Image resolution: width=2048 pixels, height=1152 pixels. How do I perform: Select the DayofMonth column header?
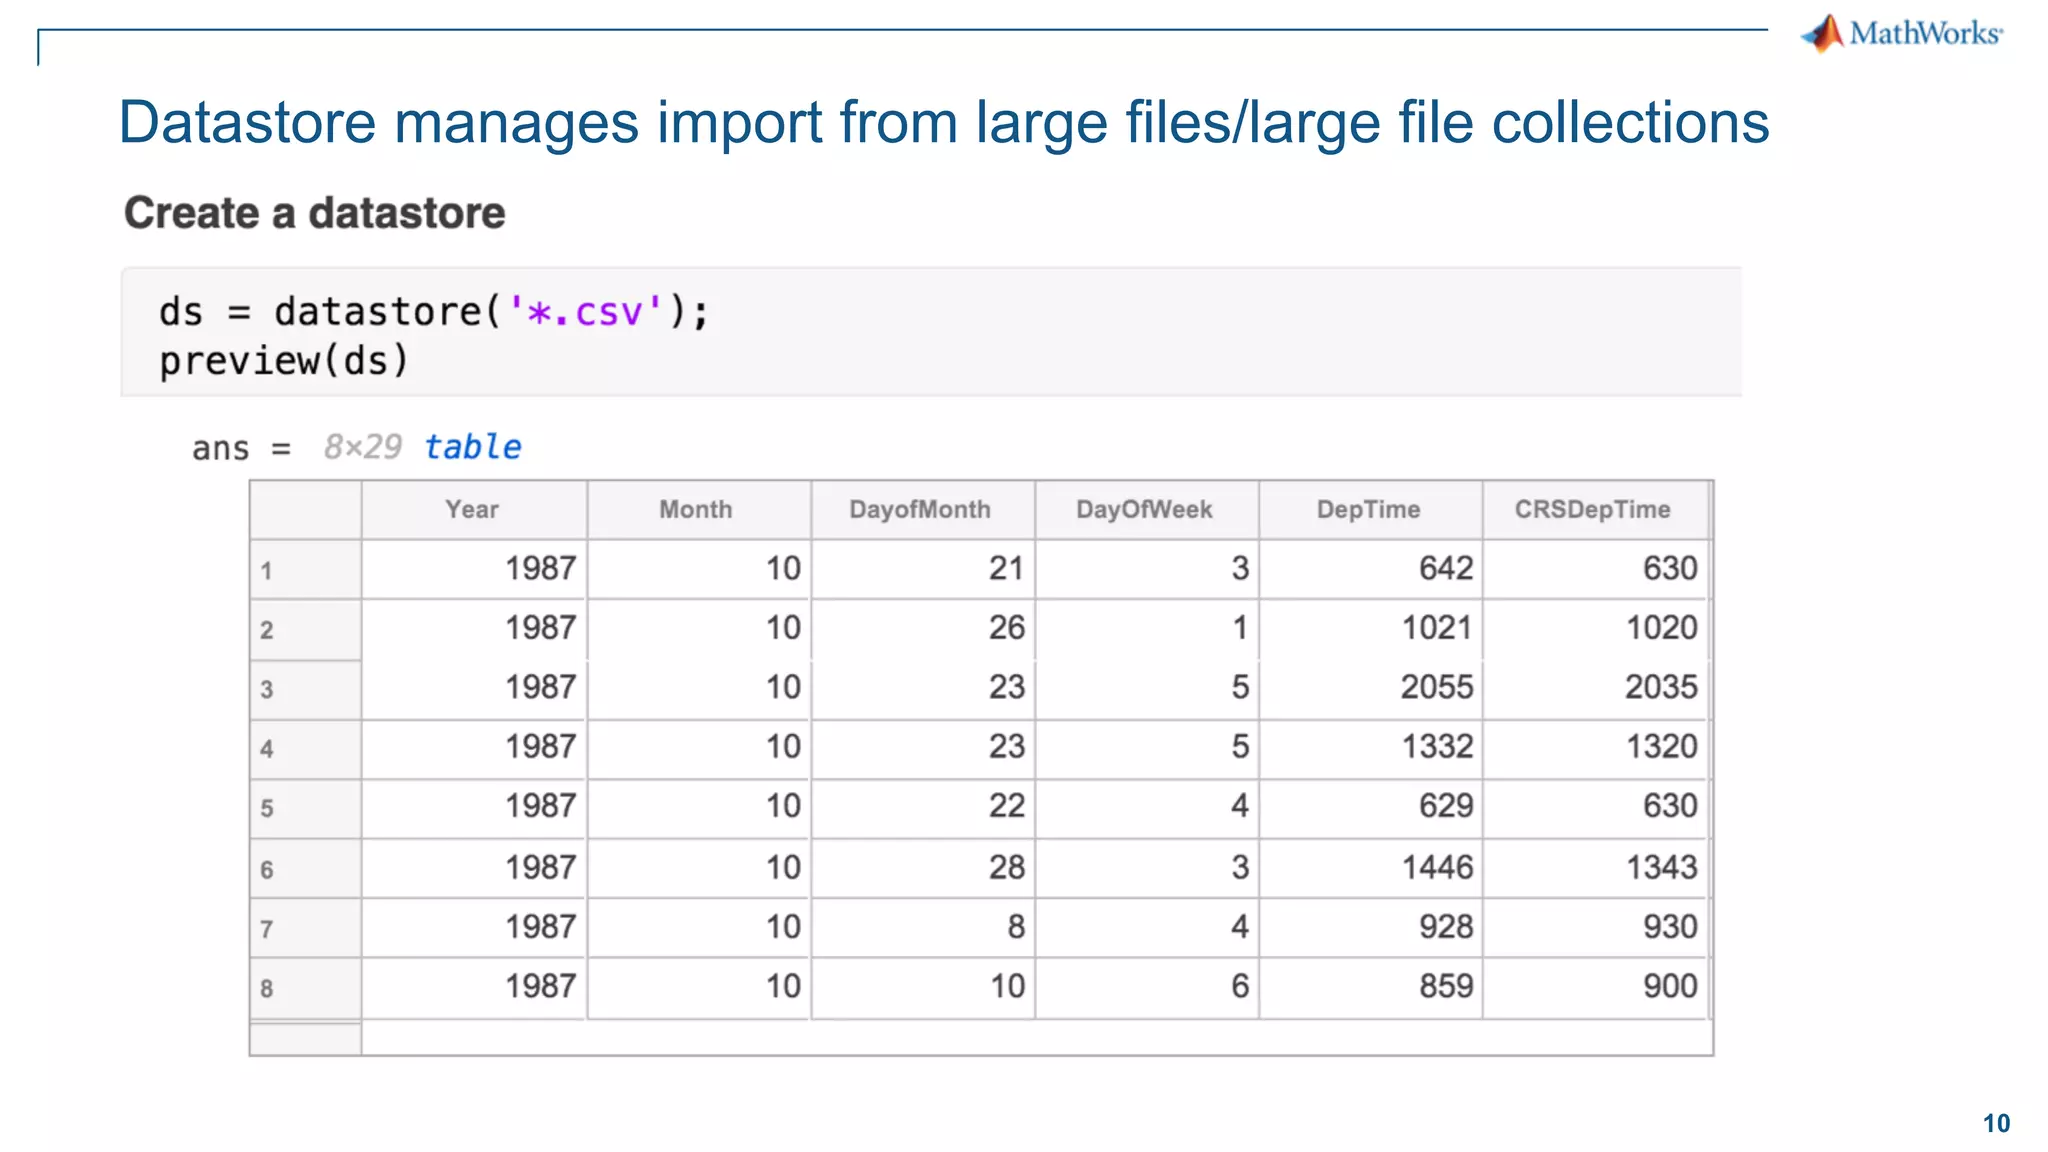click(x=921, y=510)
